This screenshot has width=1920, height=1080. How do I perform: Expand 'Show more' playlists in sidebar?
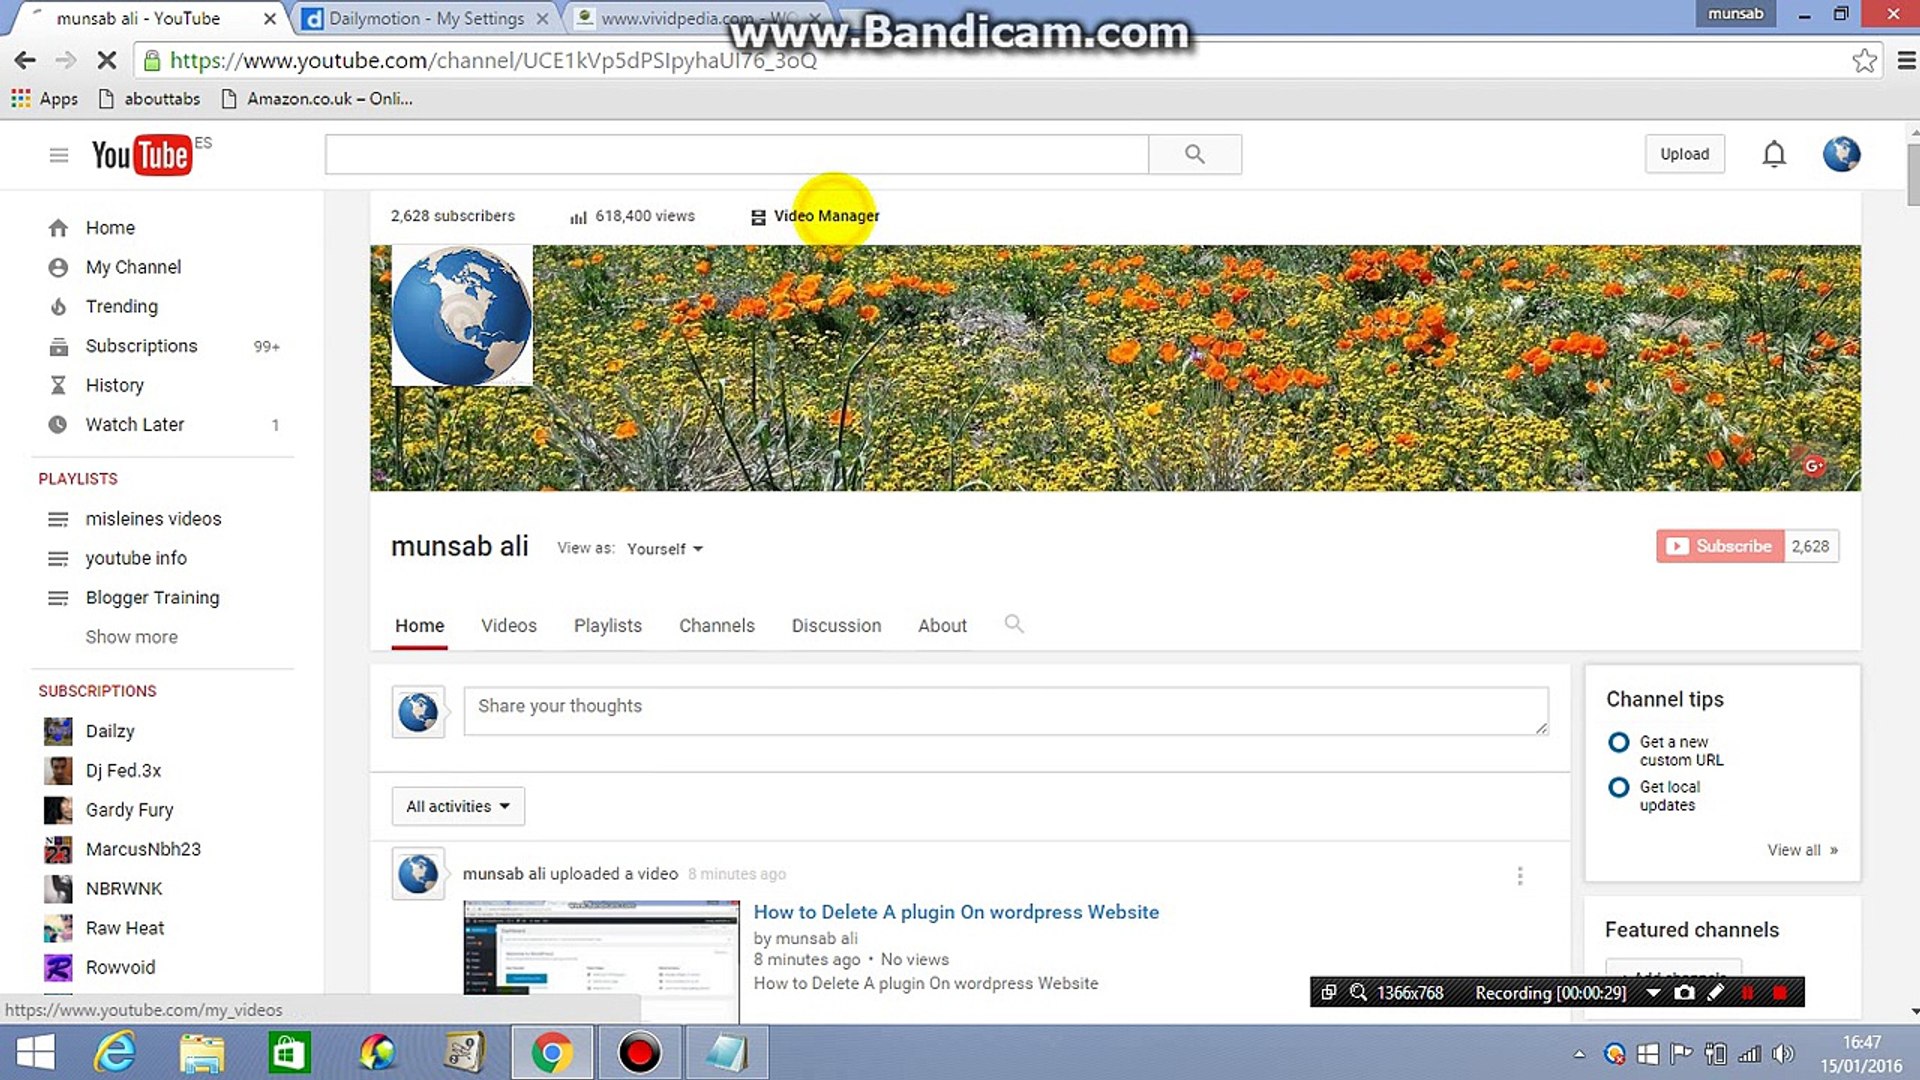131,637
